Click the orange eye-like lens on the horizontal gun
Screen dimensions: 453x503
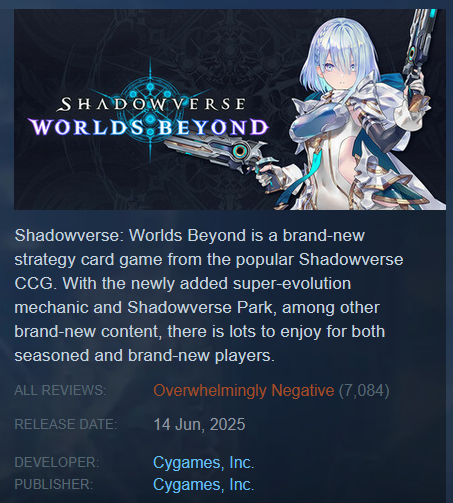[240, 151]
